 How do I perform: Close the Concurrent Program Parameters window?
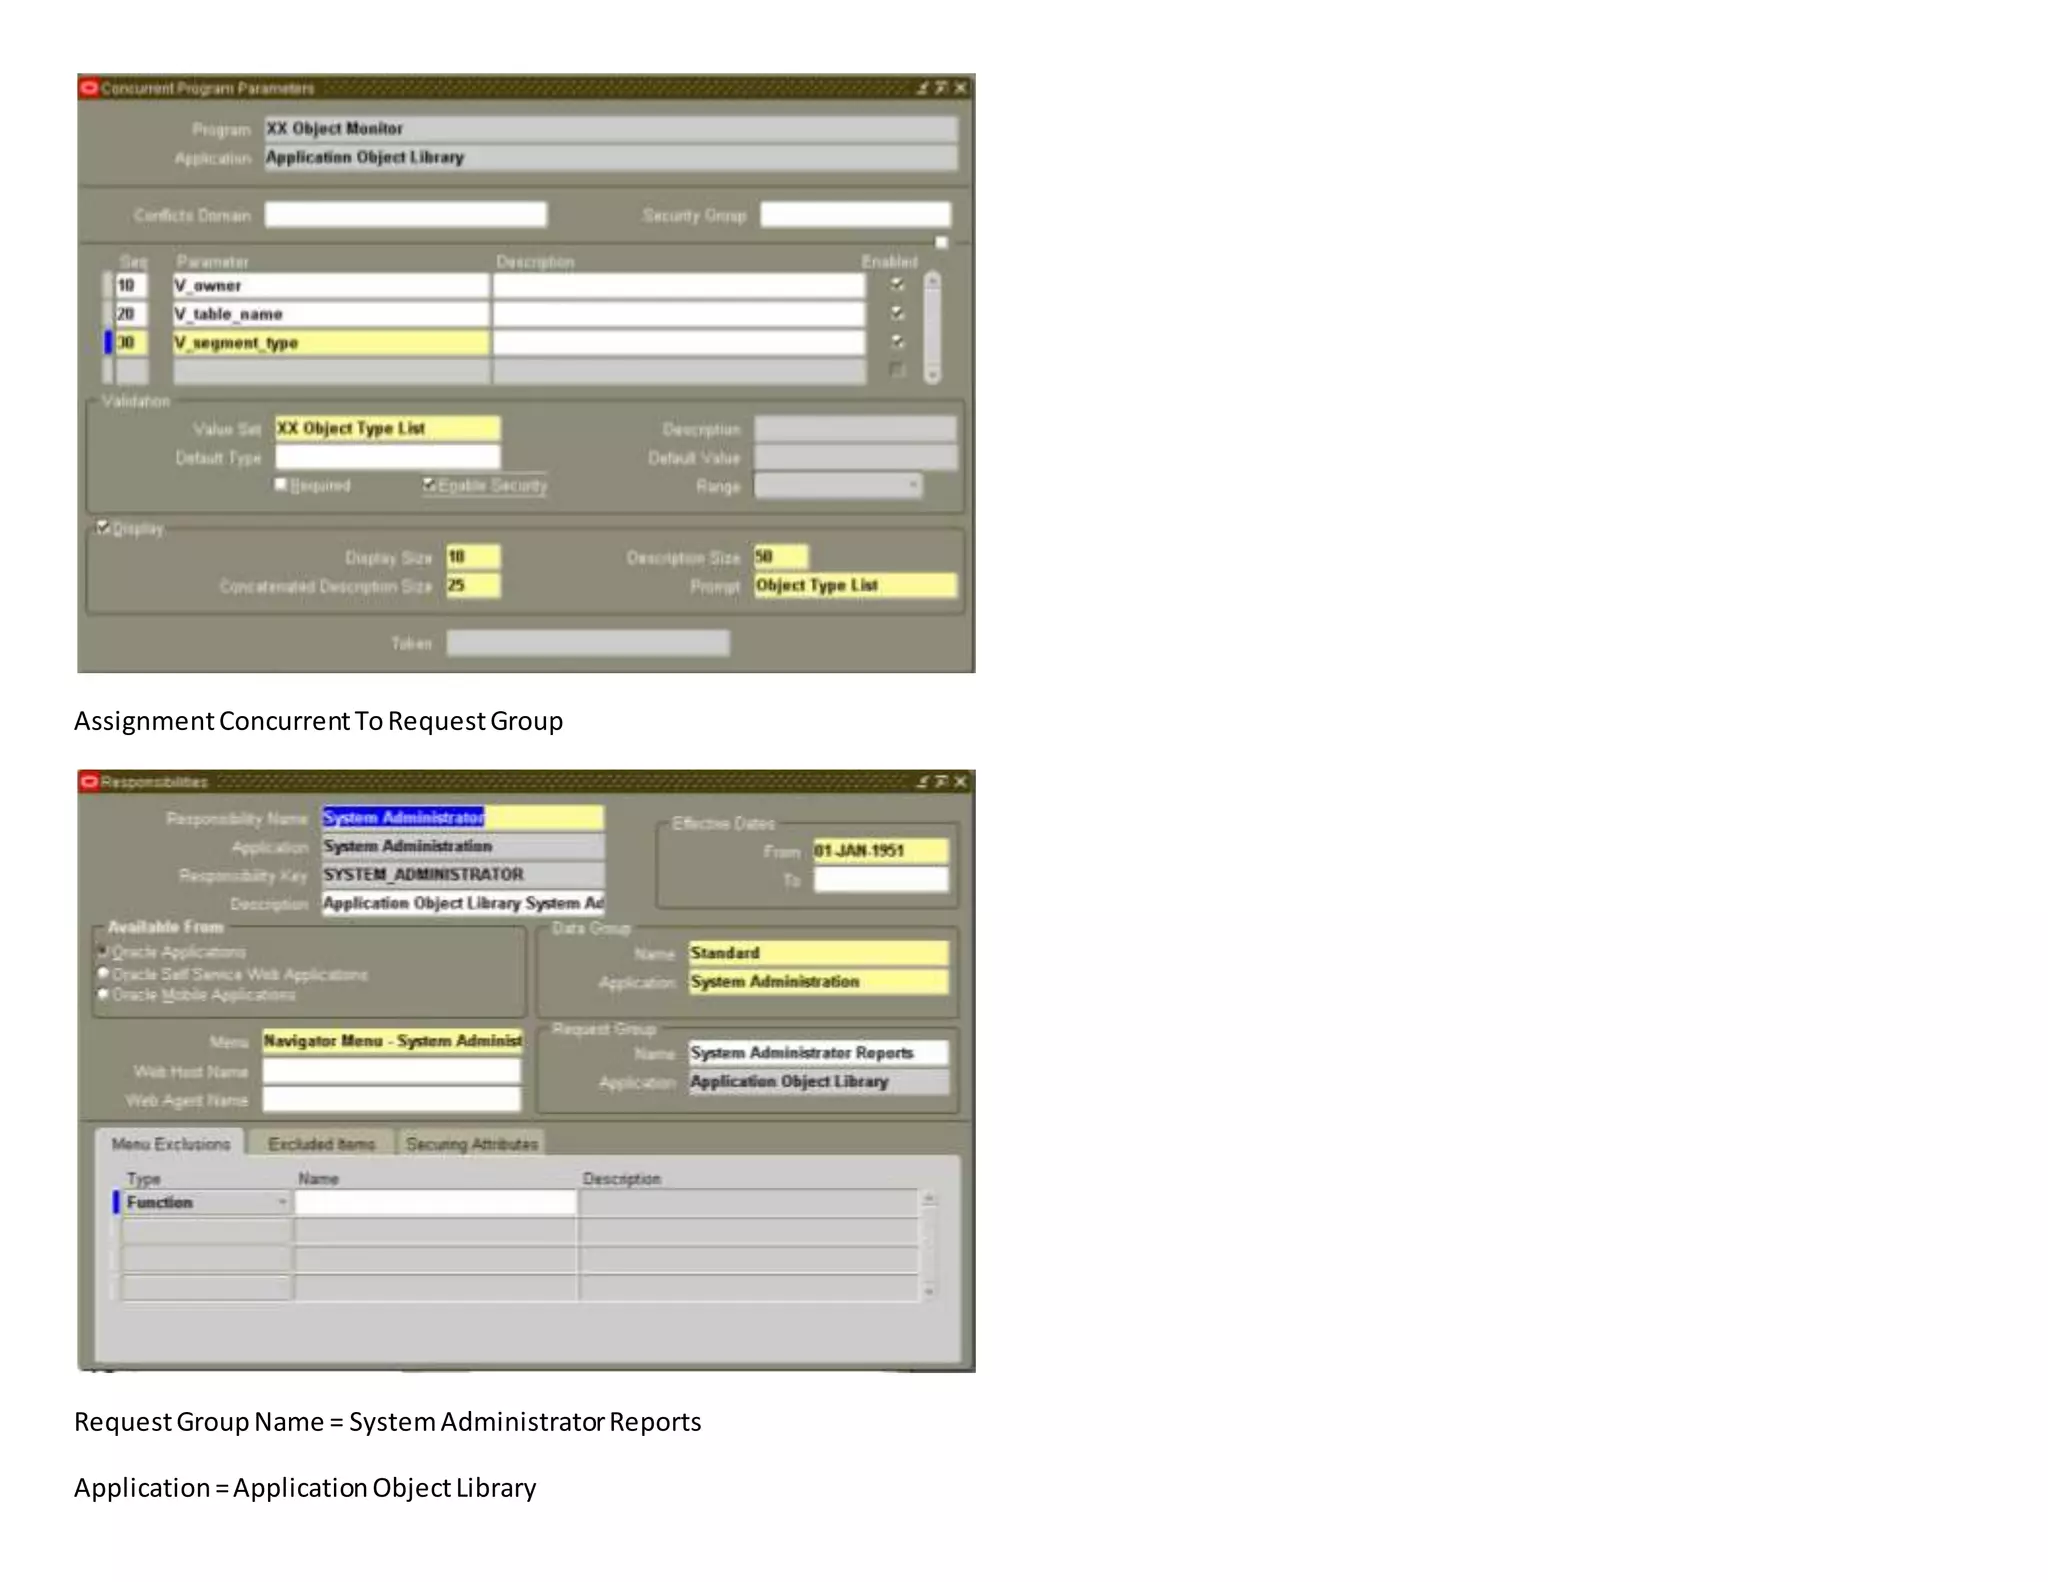pyautogui.click(x=961, y=88)
